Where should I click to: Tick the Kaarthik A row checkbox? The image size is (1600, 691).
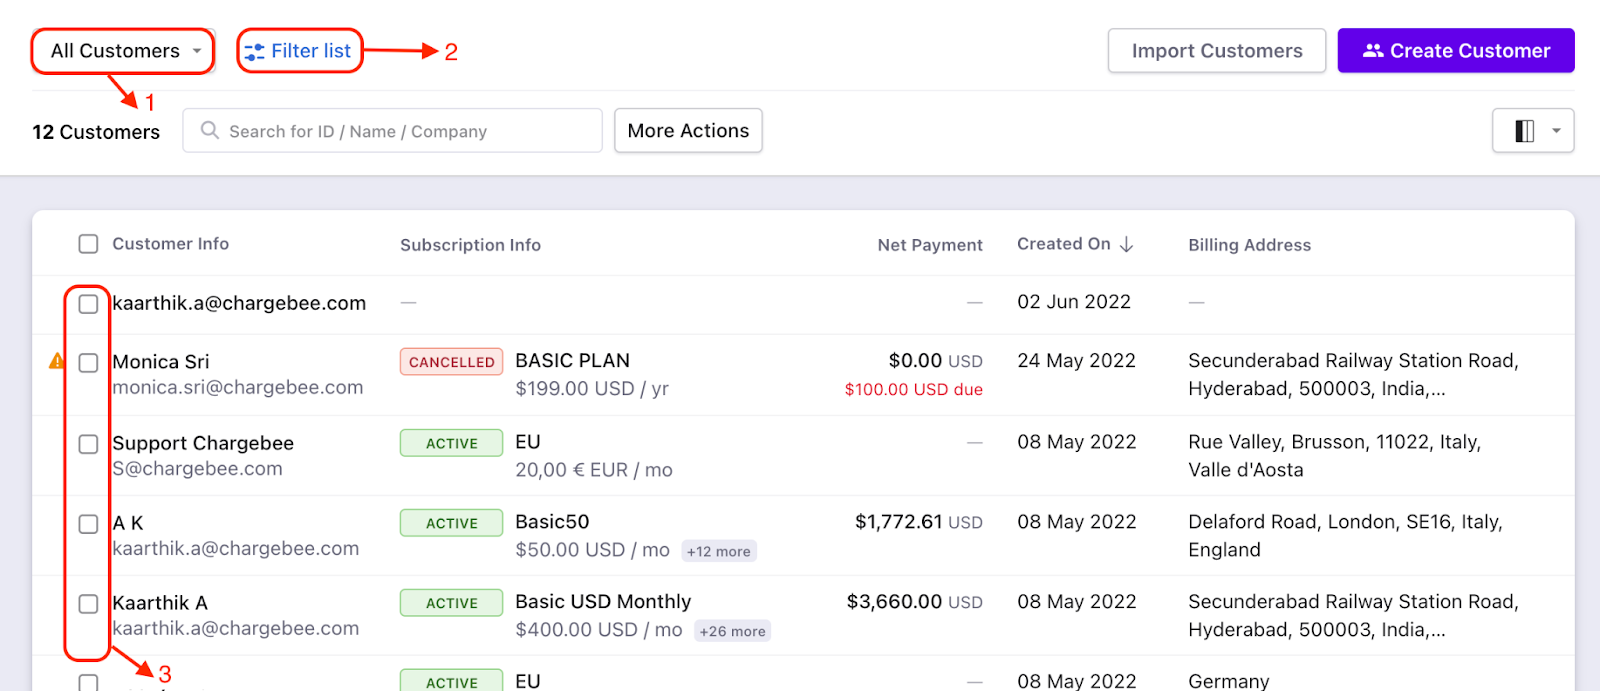coord(89,604)
